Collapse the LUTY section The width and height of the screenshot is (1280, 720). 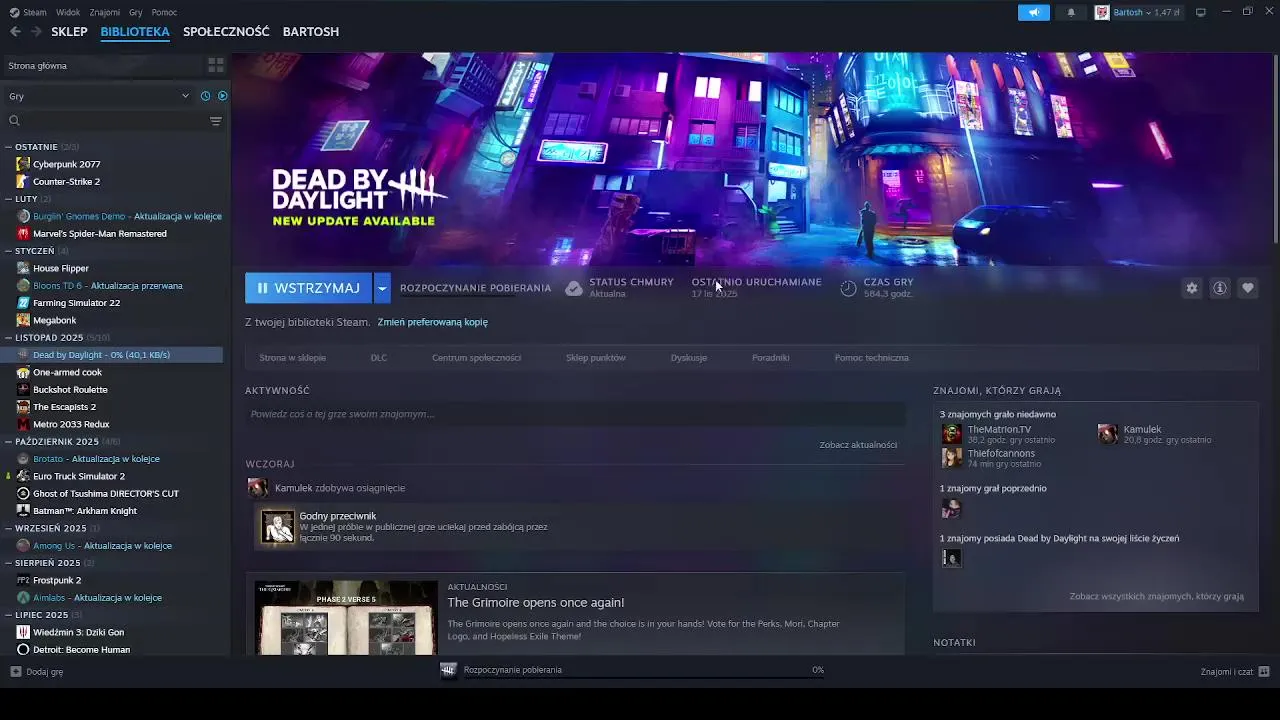coord(8,199)
